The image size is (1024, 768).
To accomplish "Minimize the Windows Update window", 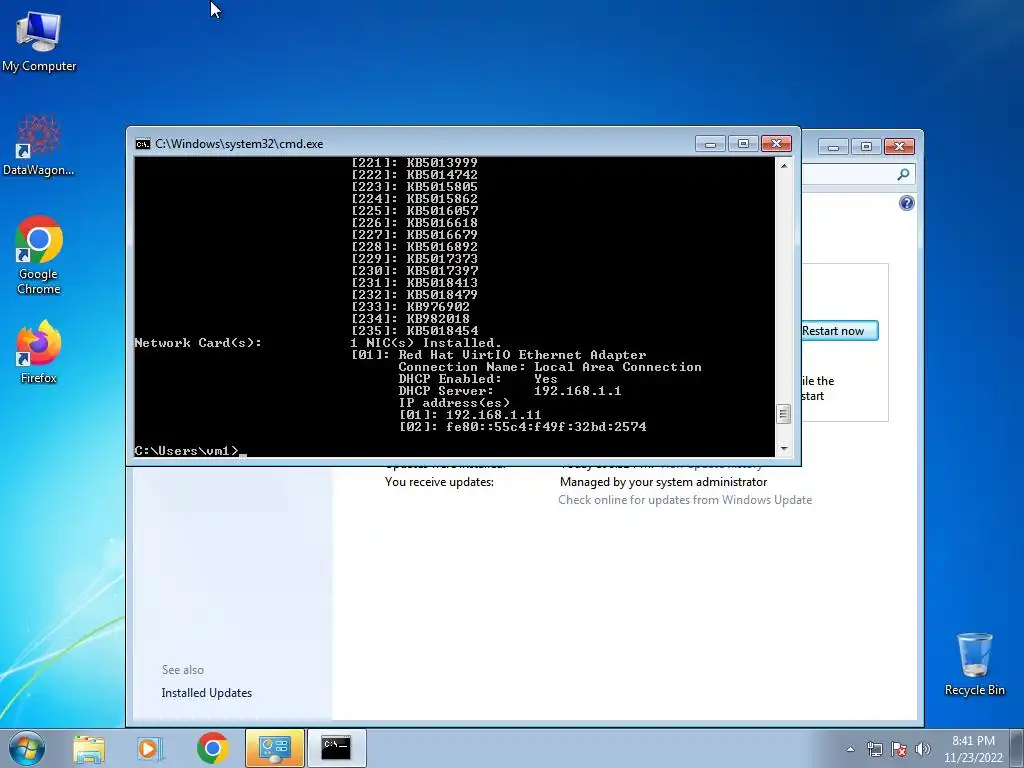I will (833, 147).
